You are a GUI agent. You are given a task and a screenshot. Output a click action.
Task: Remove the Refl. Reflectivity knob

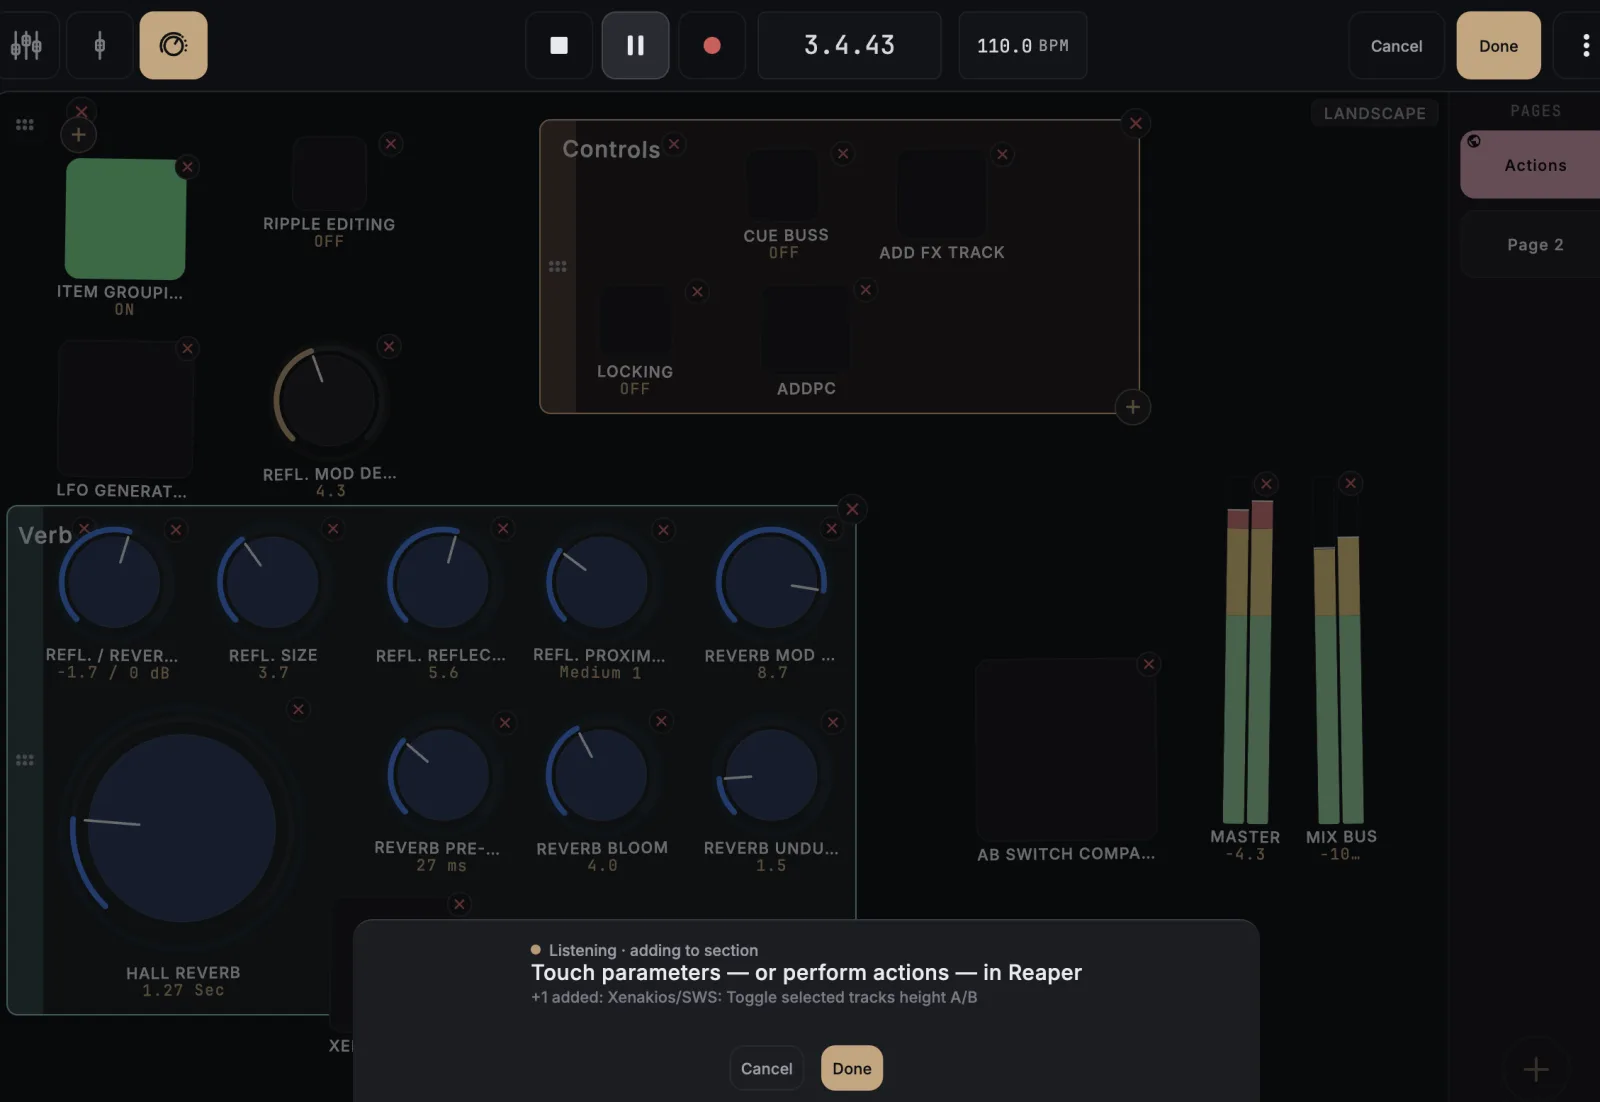tap(503, 528)
